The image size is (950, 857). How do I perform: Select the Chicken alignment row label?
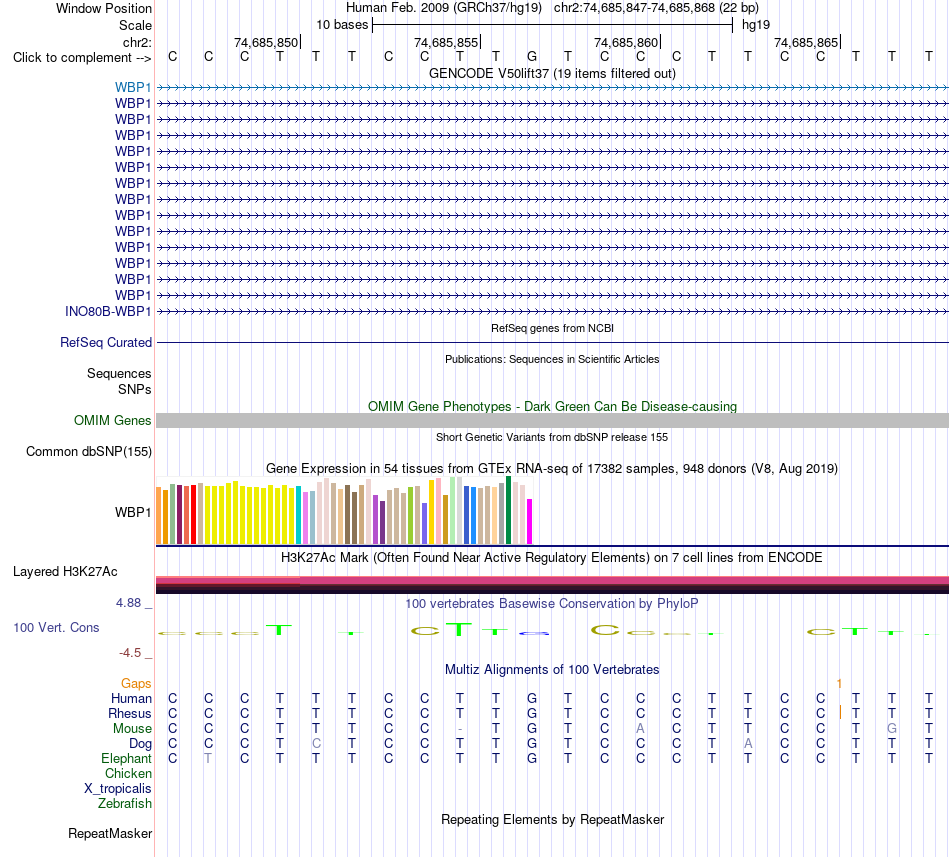[x=128, y=774]
